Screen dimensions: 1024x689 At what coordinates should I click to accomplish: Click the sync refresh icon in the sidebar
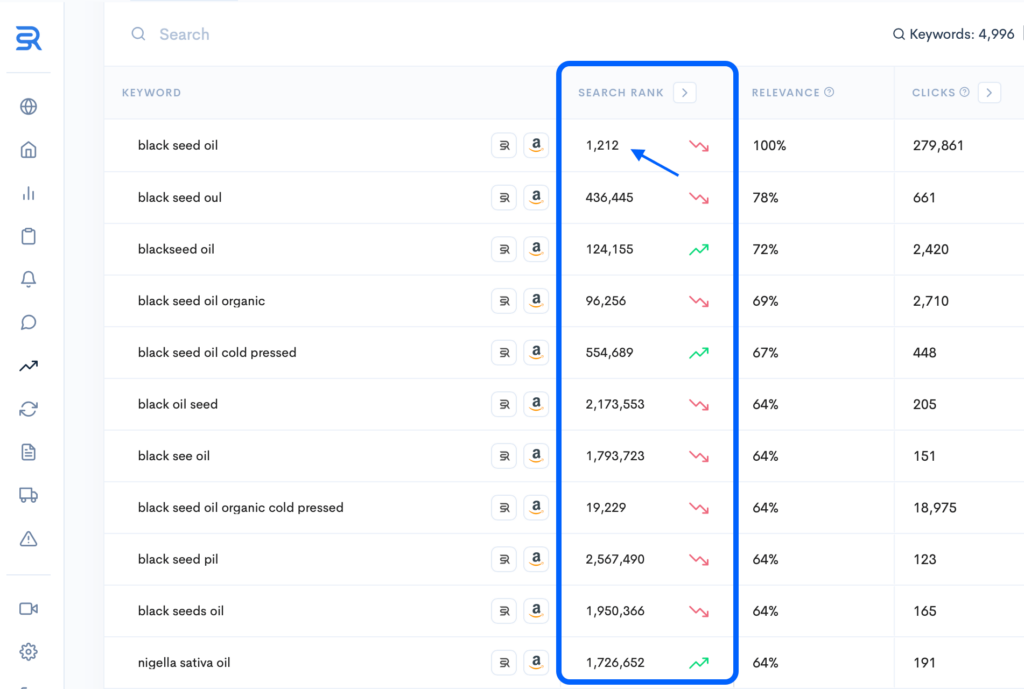coord(28,409)
